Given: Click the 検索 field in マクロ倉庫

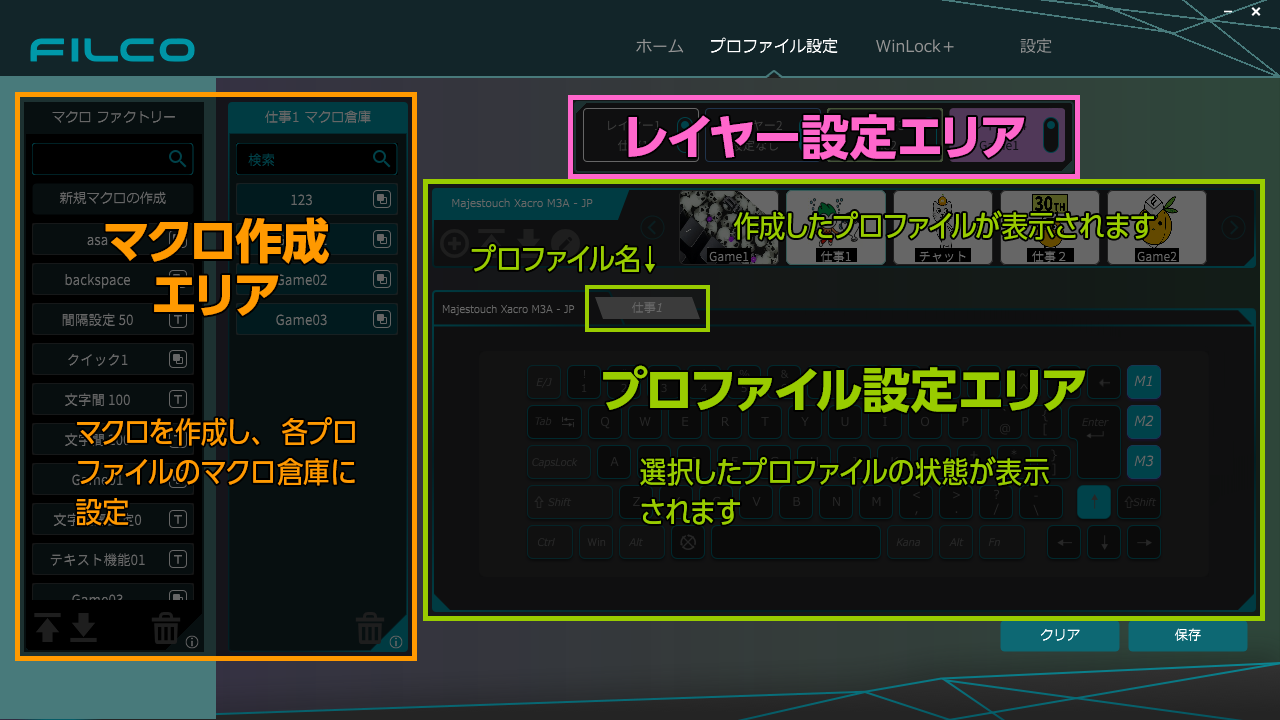Looking at the screenshot, I should (316, 158).
